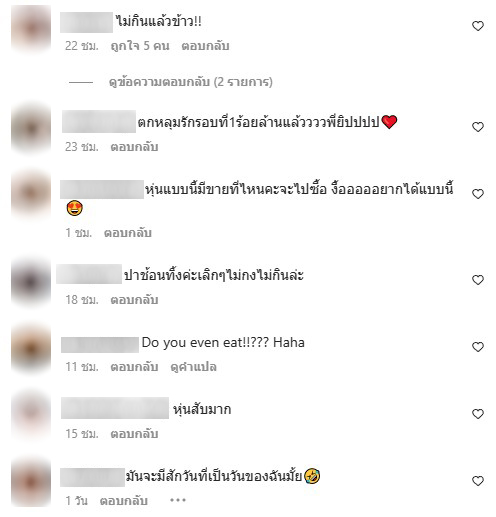Expand 'ดูข้อความตอบกลับ (2 รายการ)' replies
The image size is (496, 517).
tap(191, 82)
